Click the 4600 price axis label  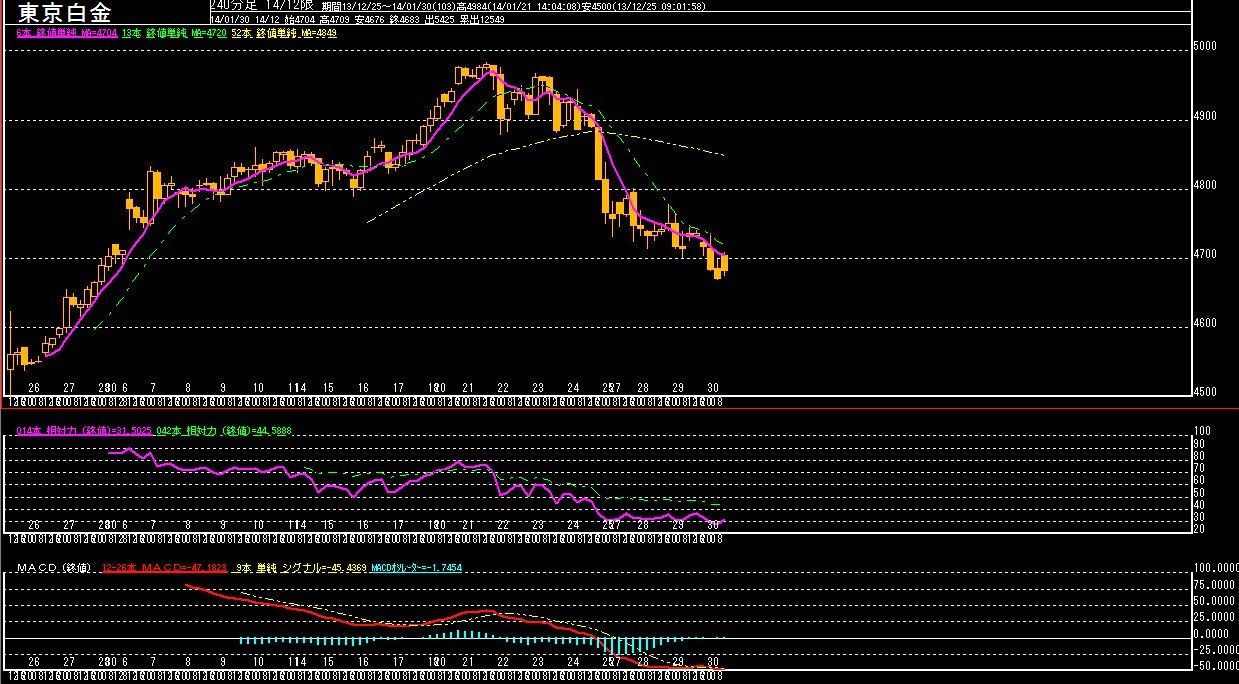[x=1204, y=323]
